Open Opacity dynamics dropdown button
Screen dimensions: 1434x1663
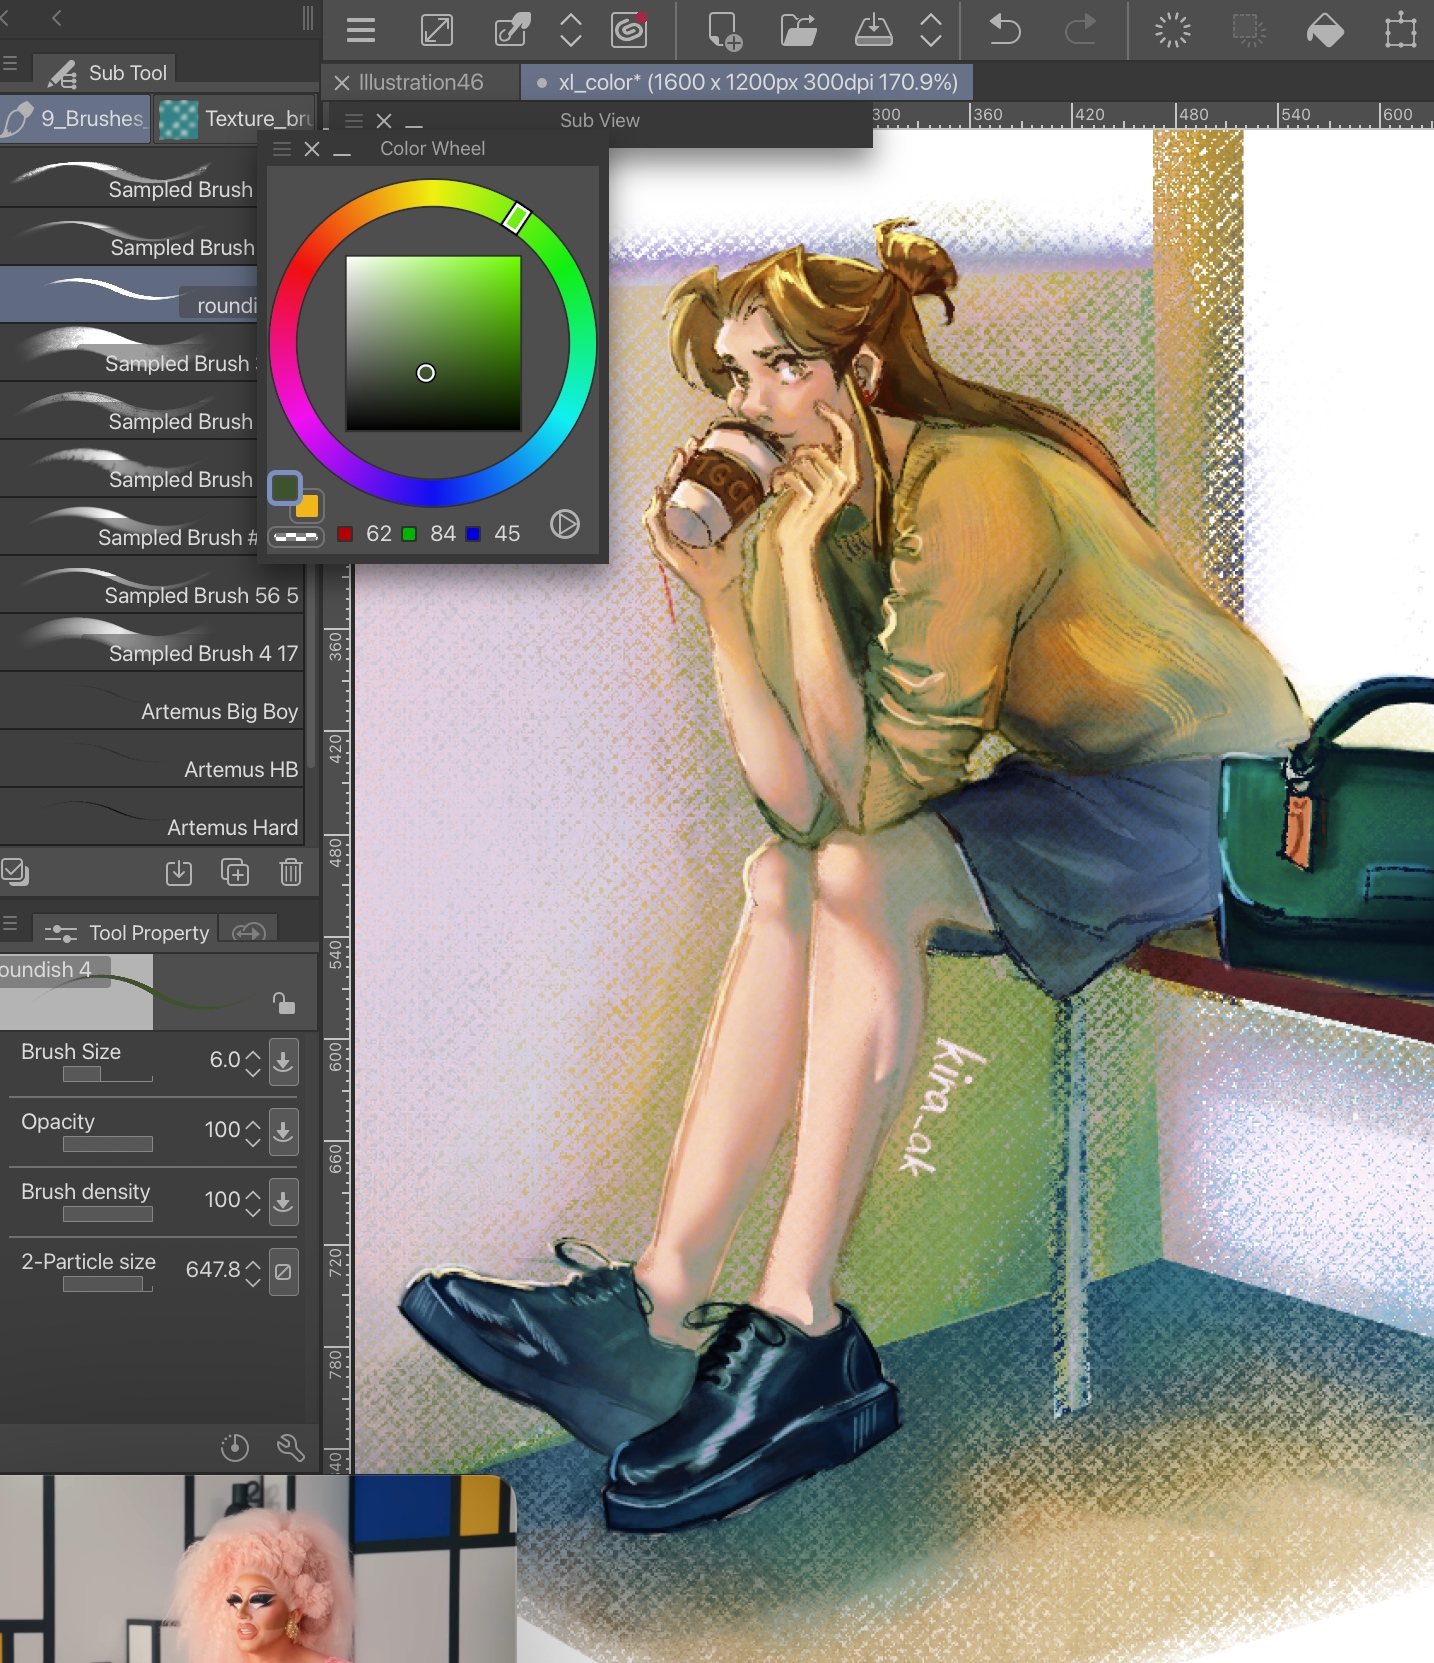(x=284, y=1131)
